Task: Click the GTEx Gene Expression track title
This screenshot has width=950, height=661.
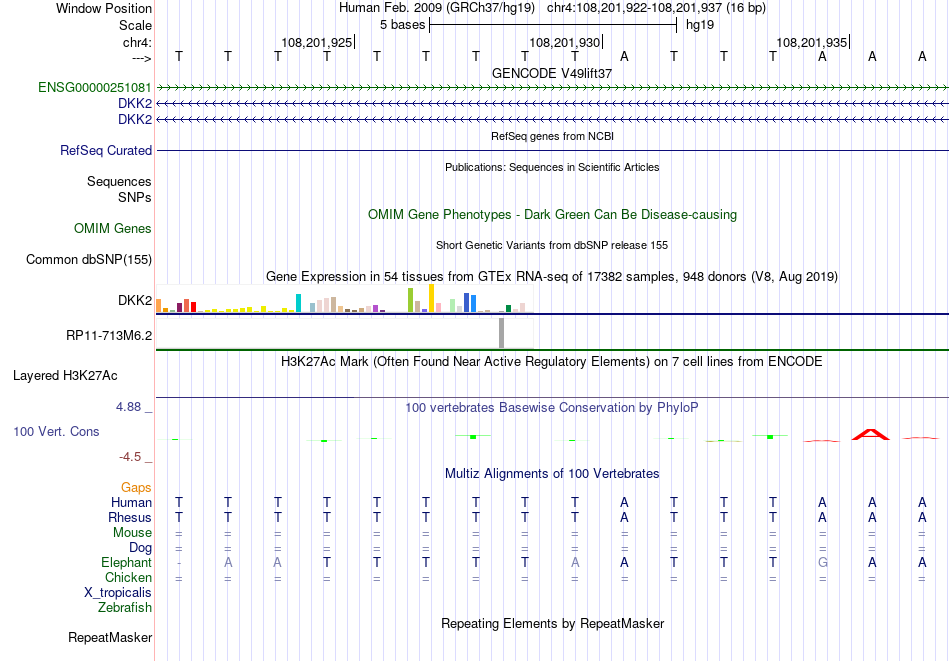Action: point(552,276)
